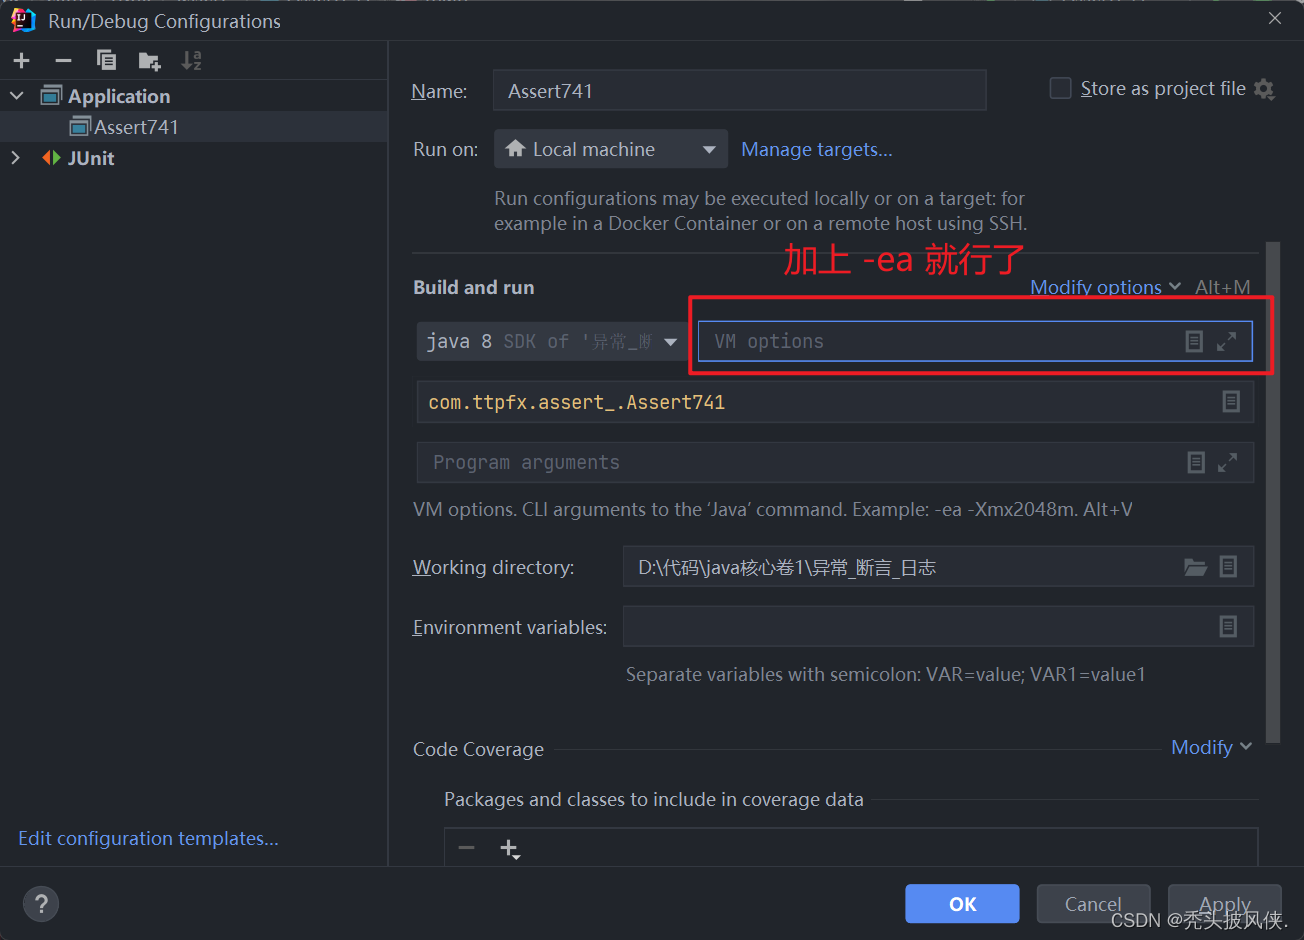
Task: Collapse the Application tree node
Action: point(17,96)
